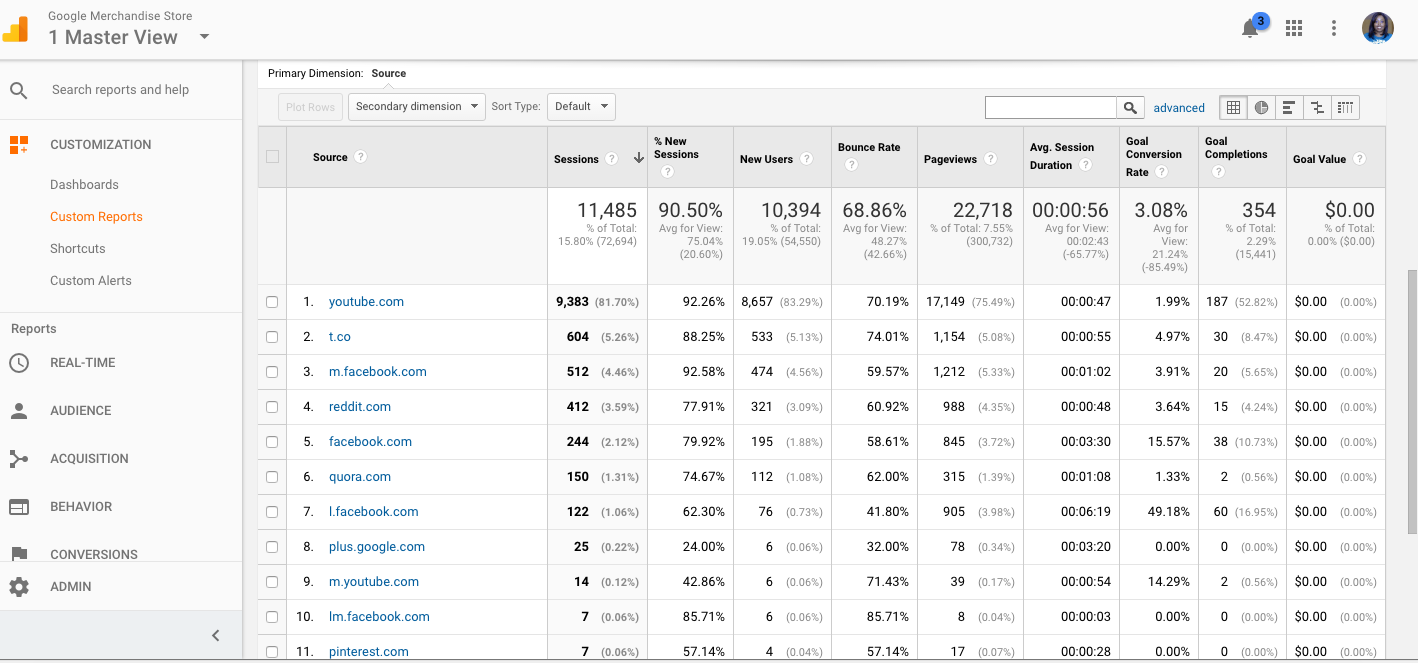
Task: Click into the table search input field
Action: click(x=1051, y=108)
